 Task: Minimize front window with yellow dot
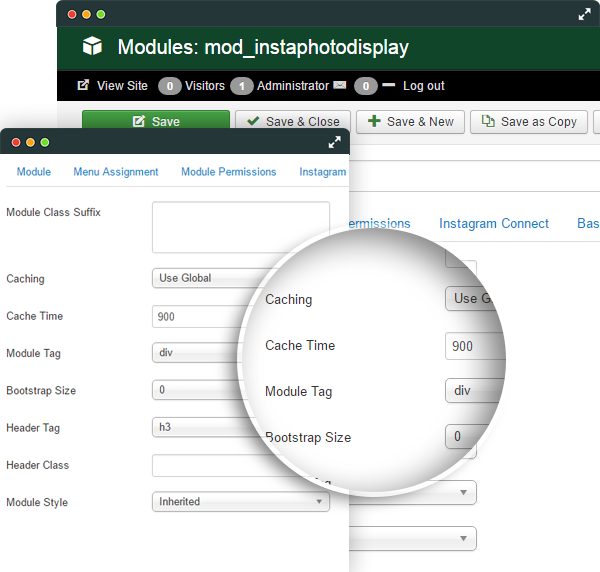click(x=30, y=142)
